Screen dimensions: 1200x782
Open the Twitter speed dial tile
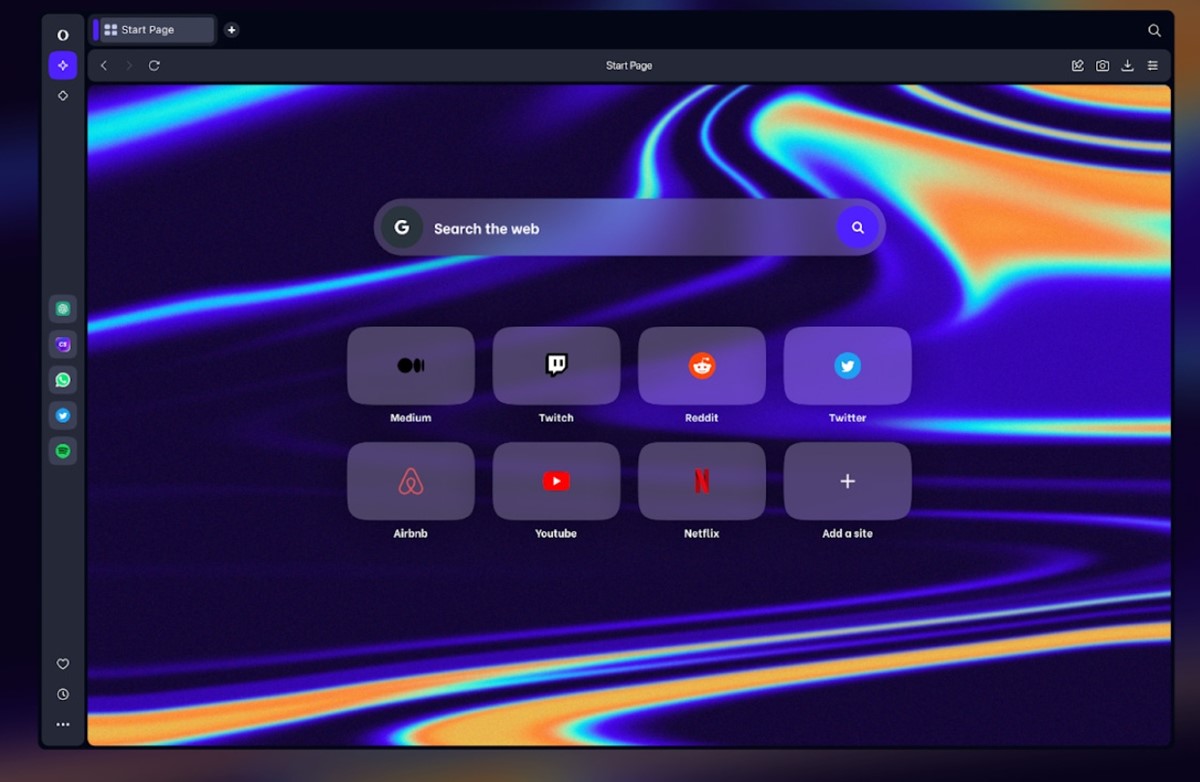[x=848, y=366]
